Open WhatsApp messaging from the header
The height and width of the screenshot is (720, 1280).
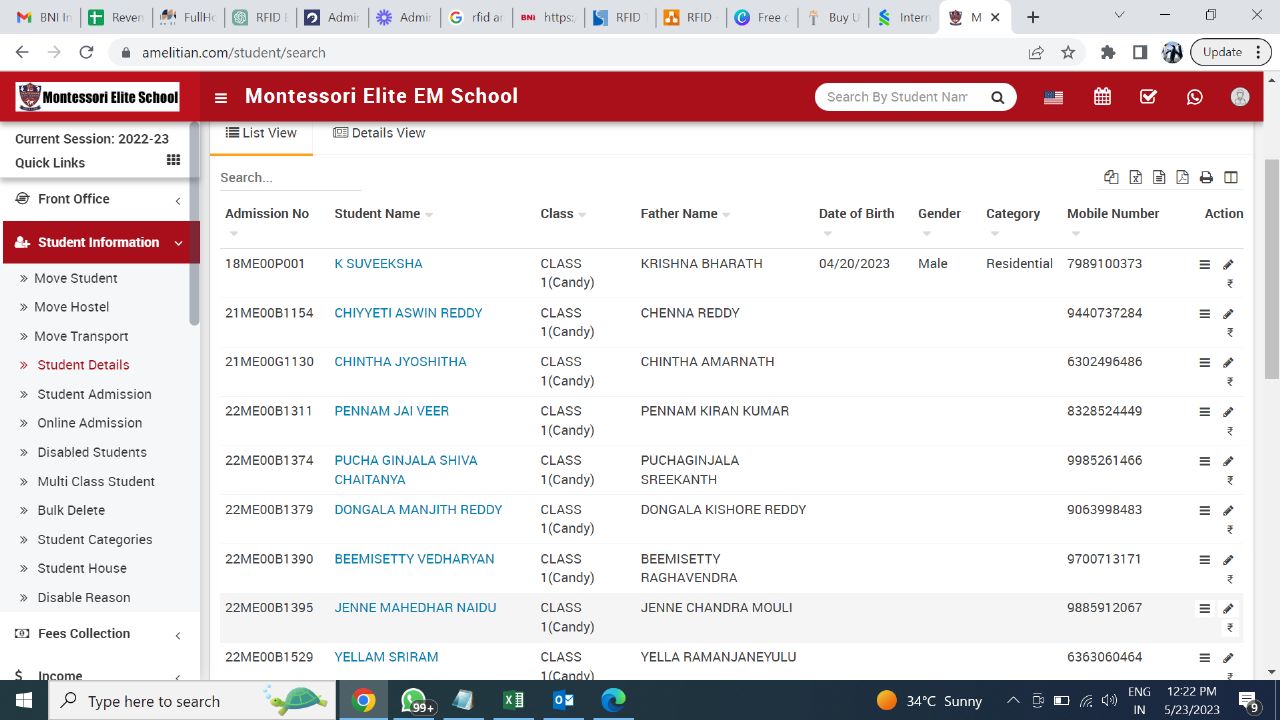click(1194, 96)
